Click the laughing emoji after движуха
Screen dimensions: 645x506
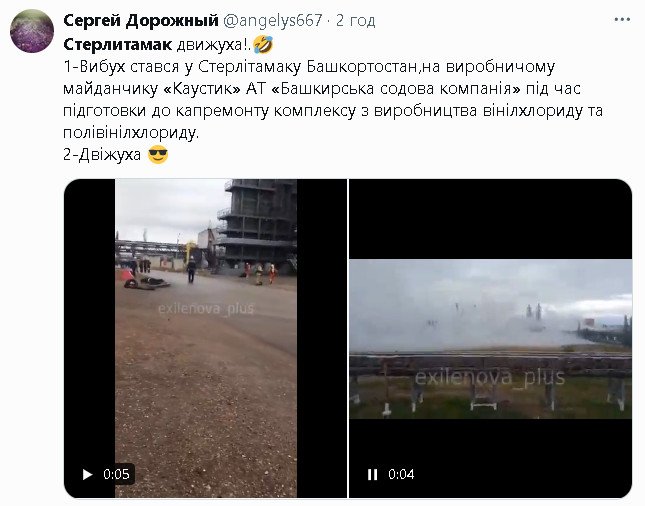pos(263,44)
